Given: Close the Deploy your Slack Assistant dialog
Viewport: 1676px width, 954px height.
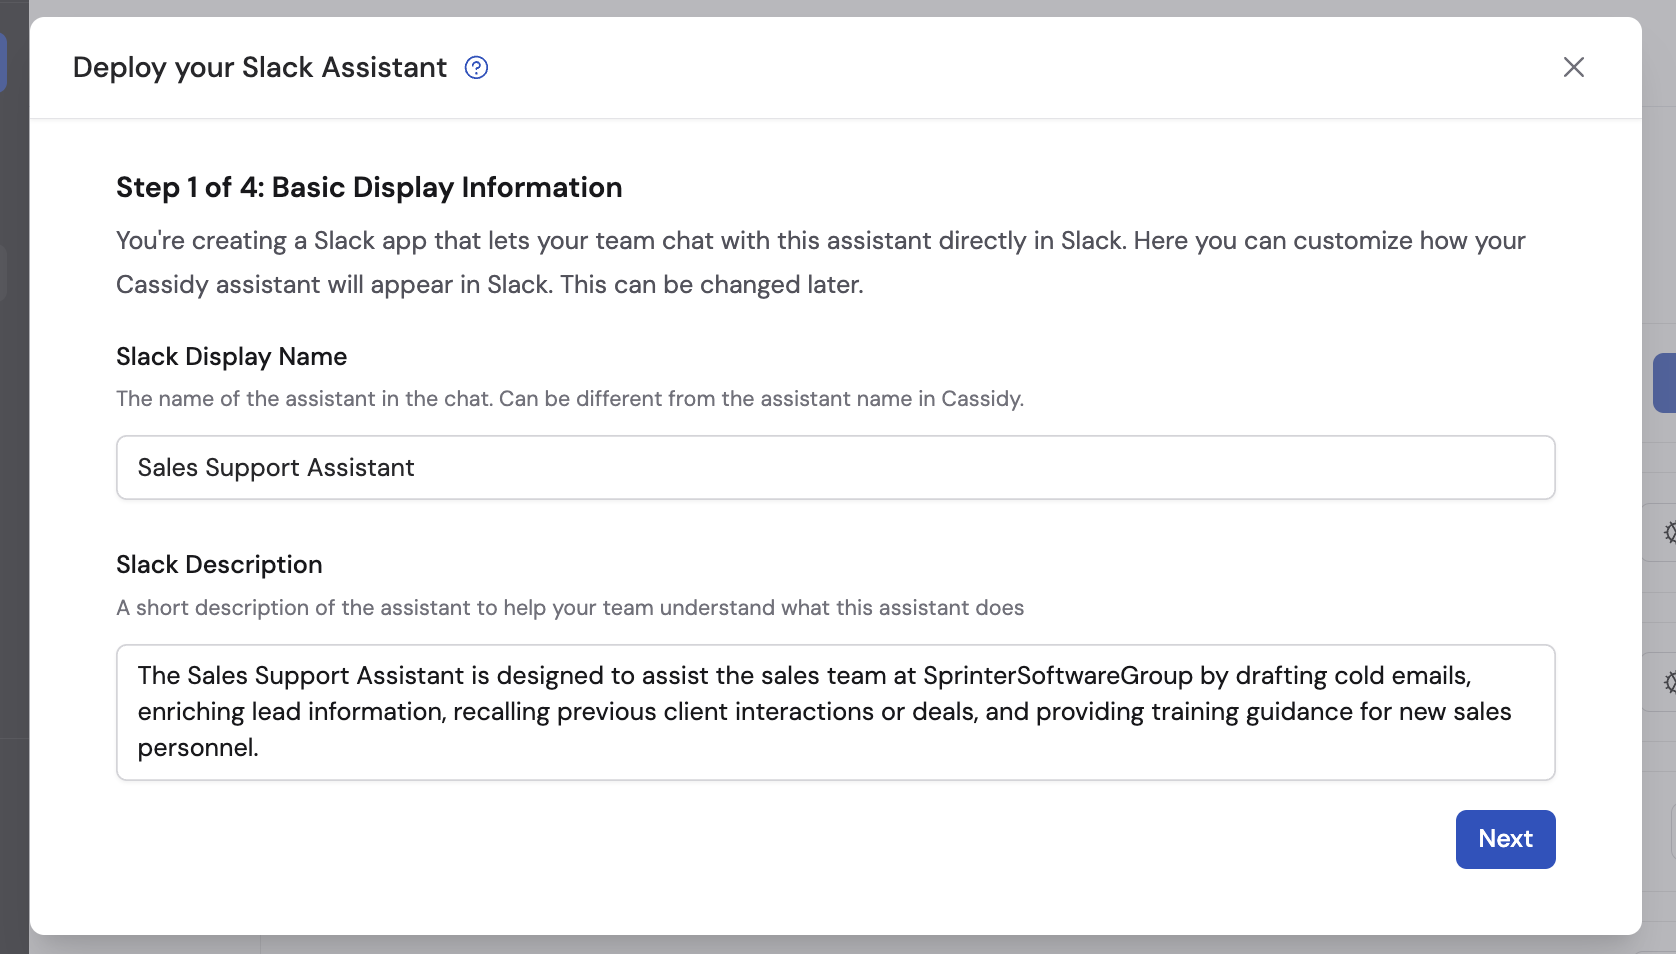Looking at the screenshot, I should (x=1574, y=67).
